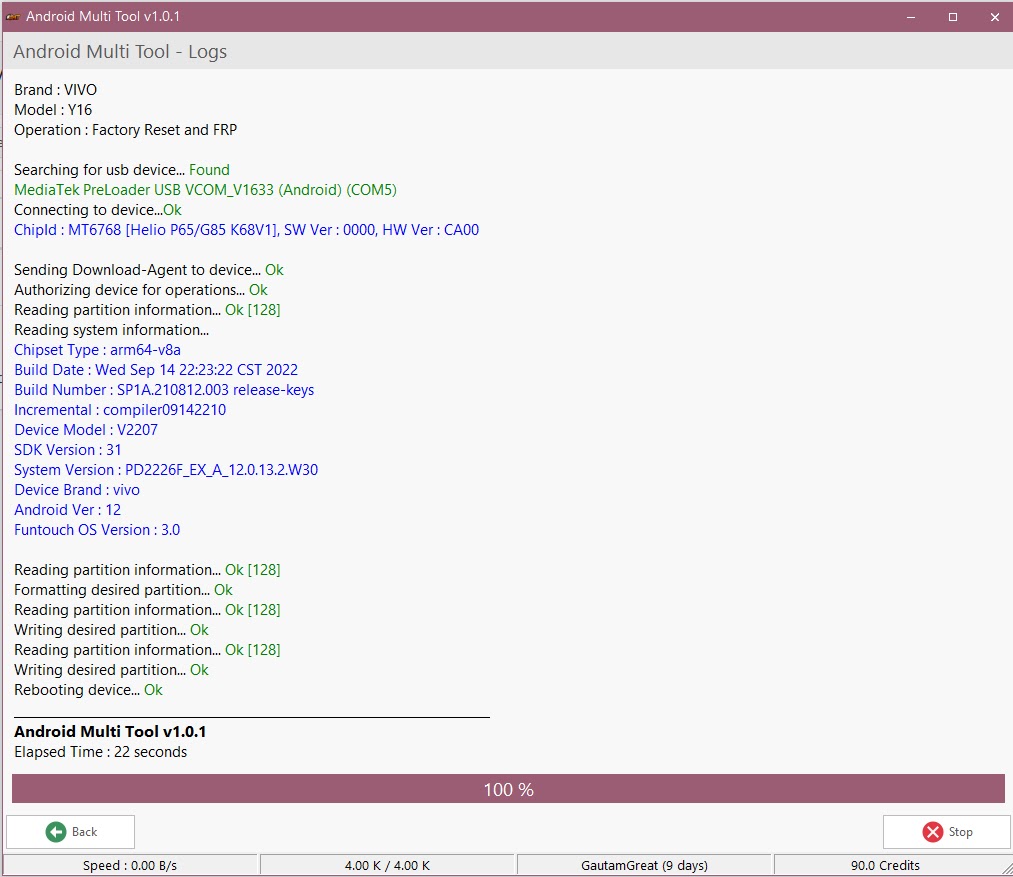This screenshot has width=1013, height=877.
Task: Click the 'Android Ver : 12' line
Action: point(67,511)
